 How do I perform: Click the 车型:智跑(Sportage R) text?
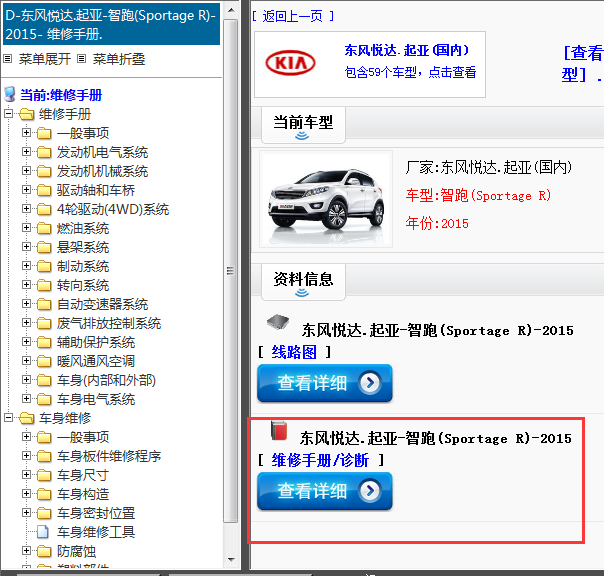pos(478,195)
